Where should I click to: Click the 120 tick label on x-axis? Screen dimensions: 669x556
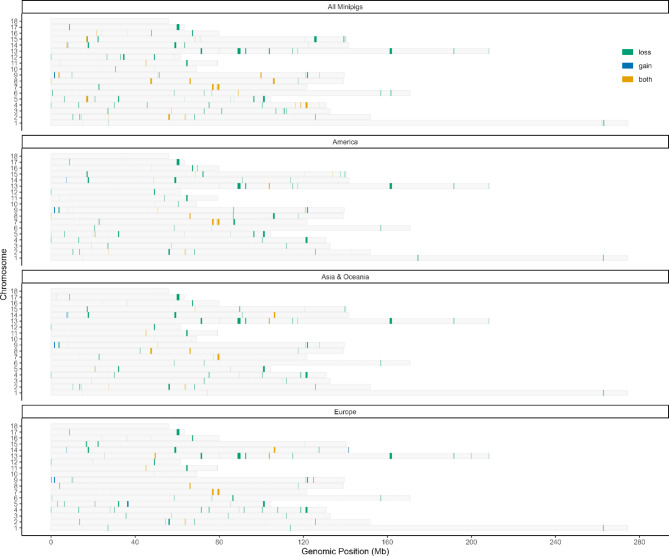point(303,542)
